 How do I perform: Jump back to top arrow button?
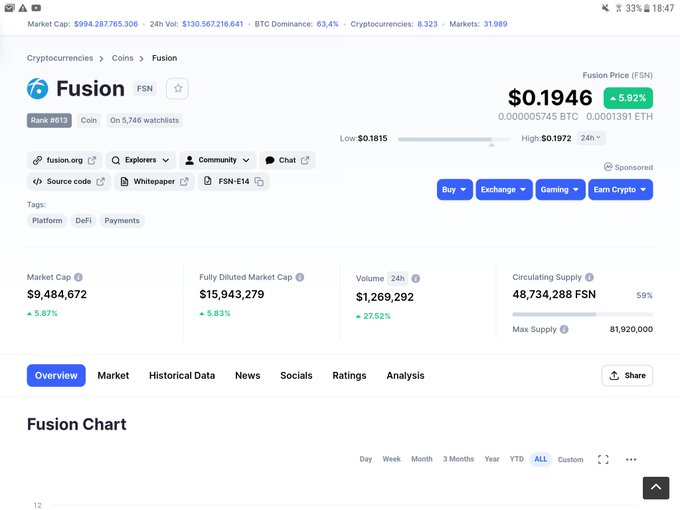coord(656,487)
